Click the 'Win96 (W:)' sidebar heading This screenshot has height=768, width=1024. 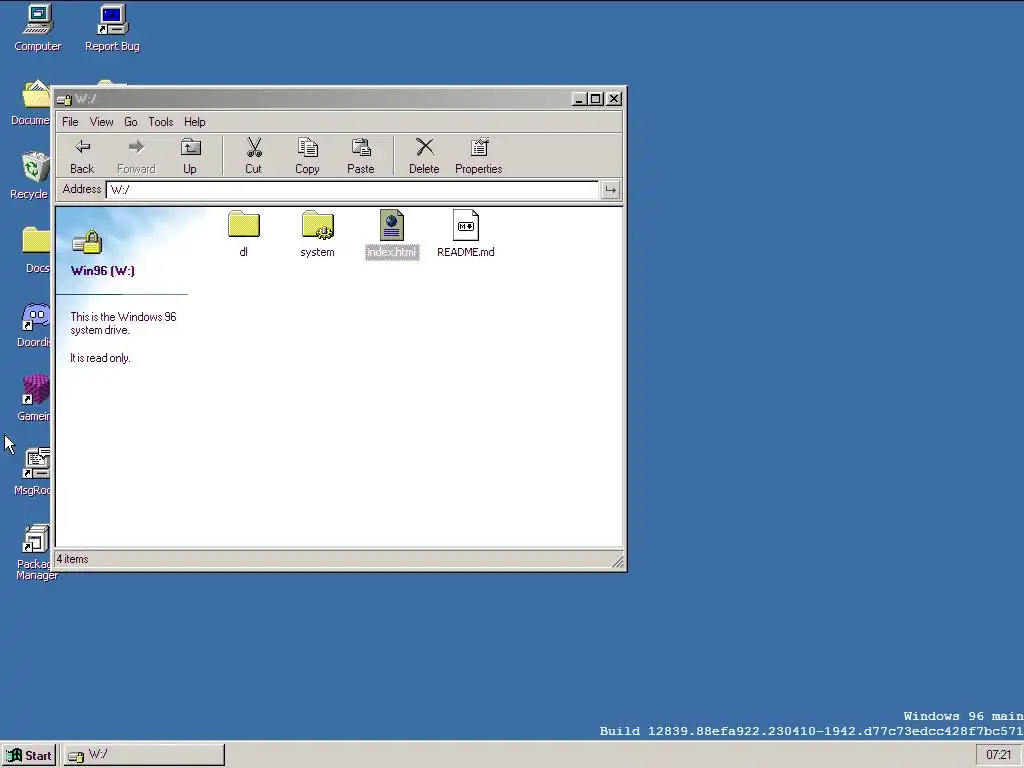103,271
